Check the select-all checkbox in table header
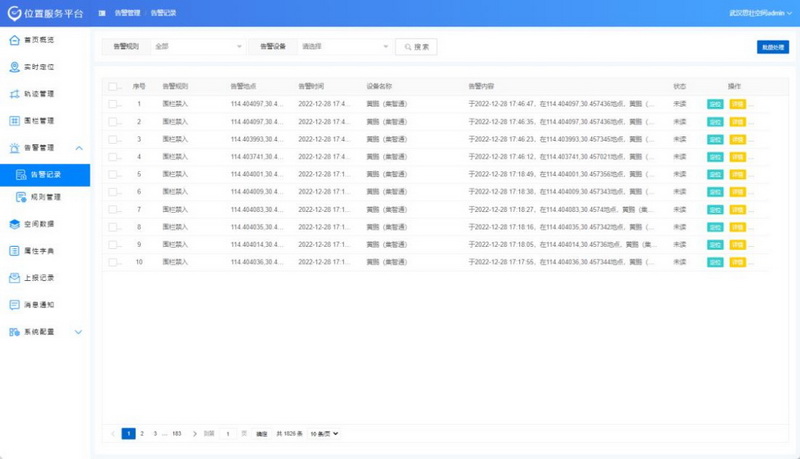The image size is (800, 459). [x=113, y=87]
